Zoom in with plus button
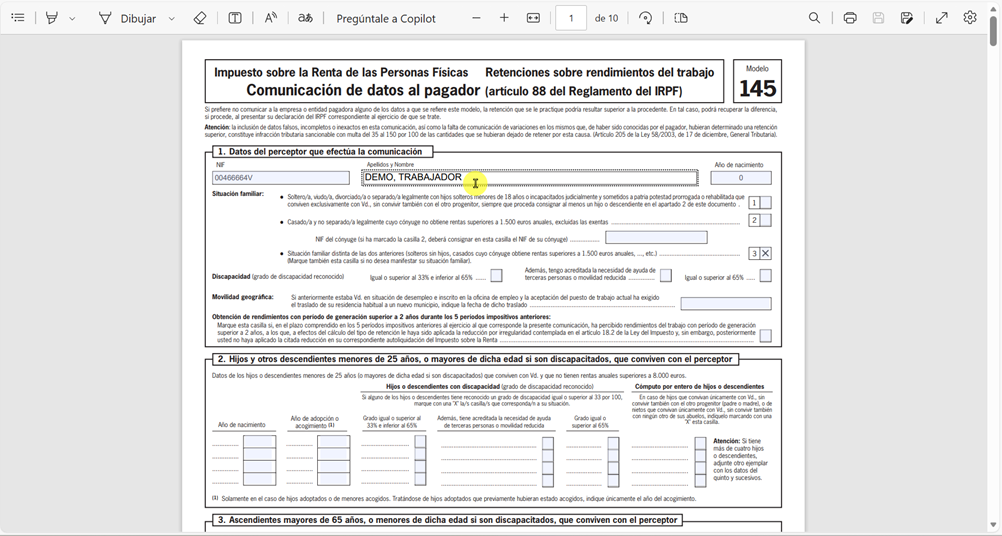 [x=504, y=18]
